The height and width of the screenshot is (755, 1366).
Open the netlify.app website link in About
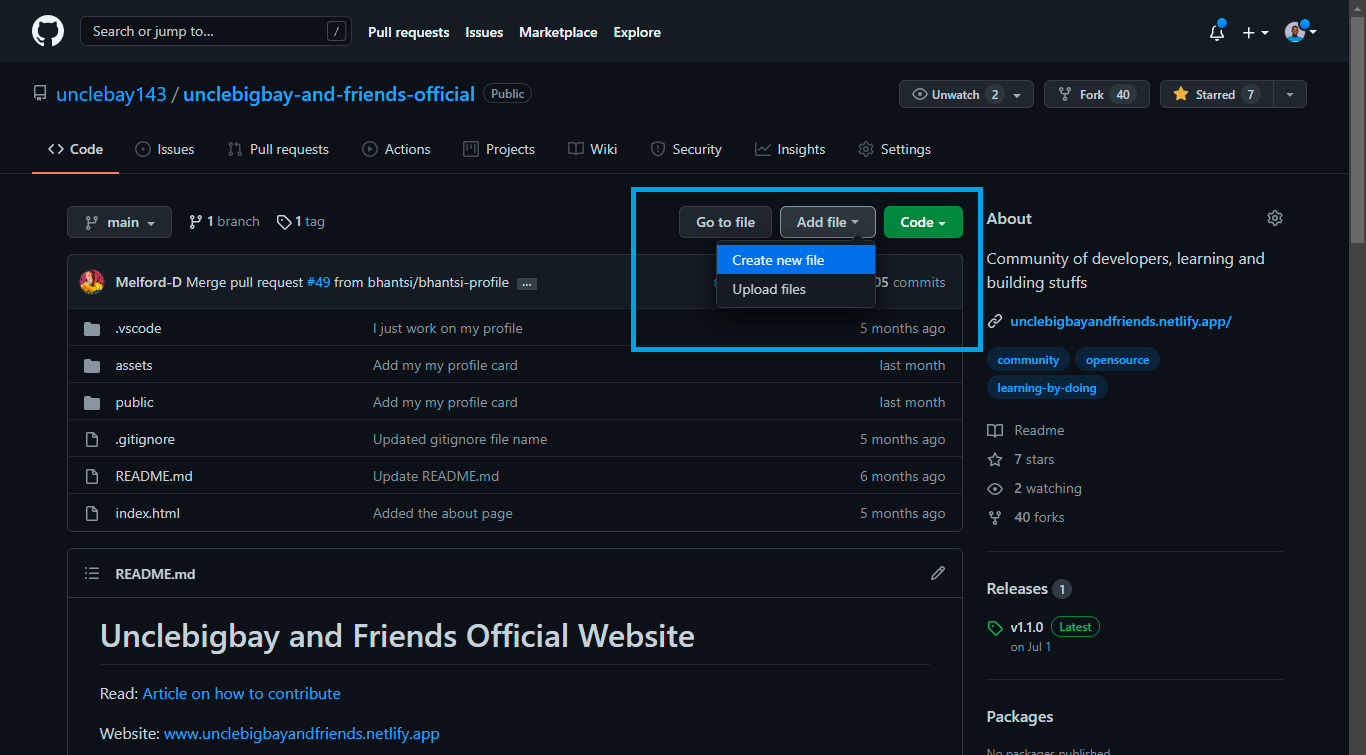tap(1121, 321)
